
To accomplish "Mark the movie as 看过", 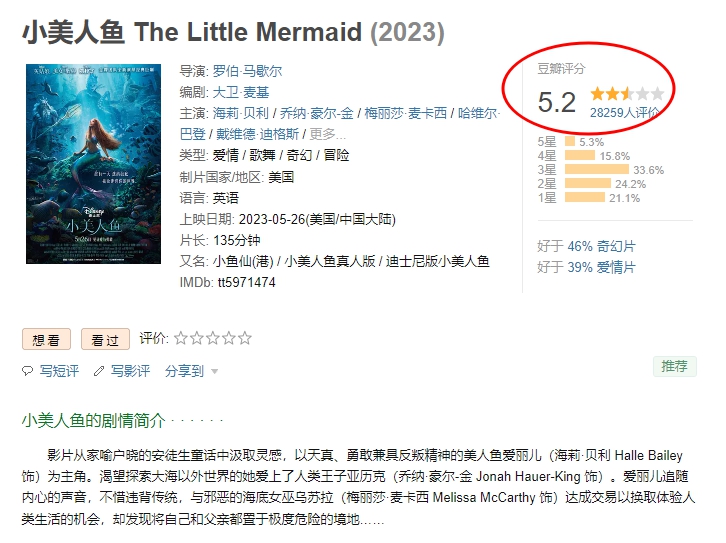I will (105, 339).
